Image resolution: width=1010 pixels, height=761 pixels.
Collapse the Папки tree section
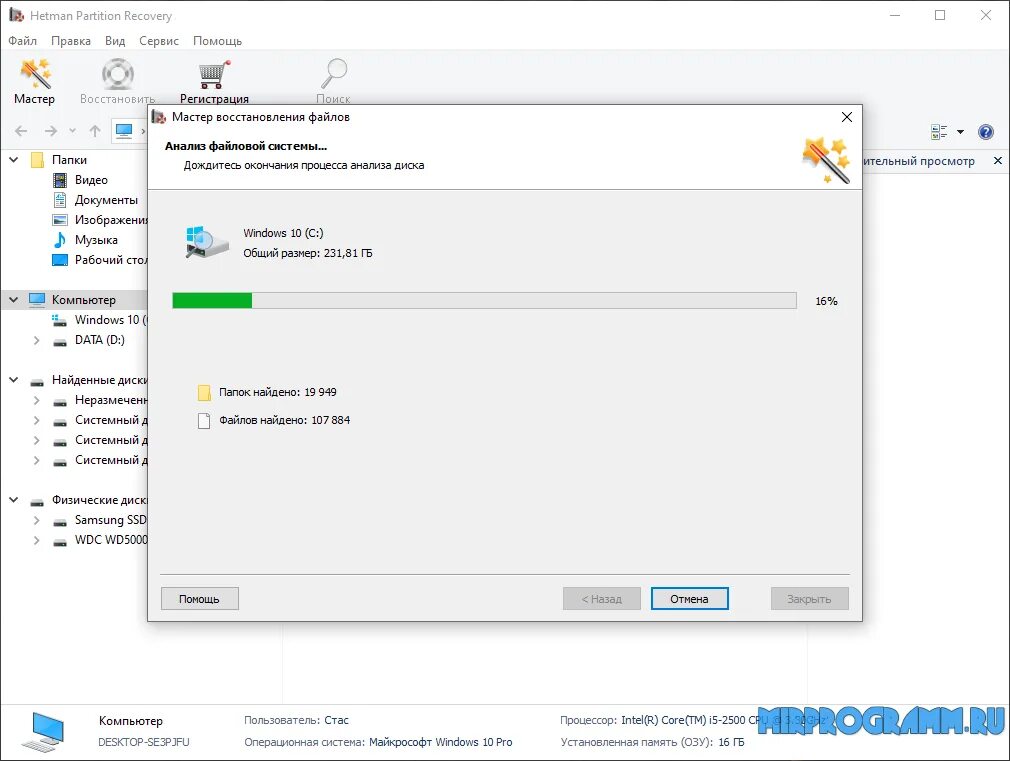click(14, 159)
